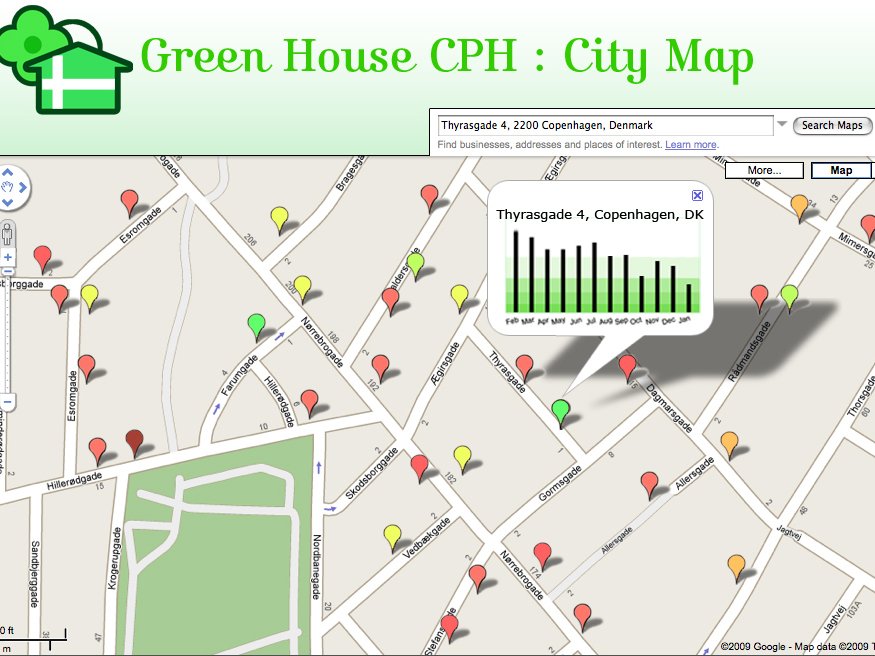
Task: Select the Street View pegman icon
Action: 7,234
